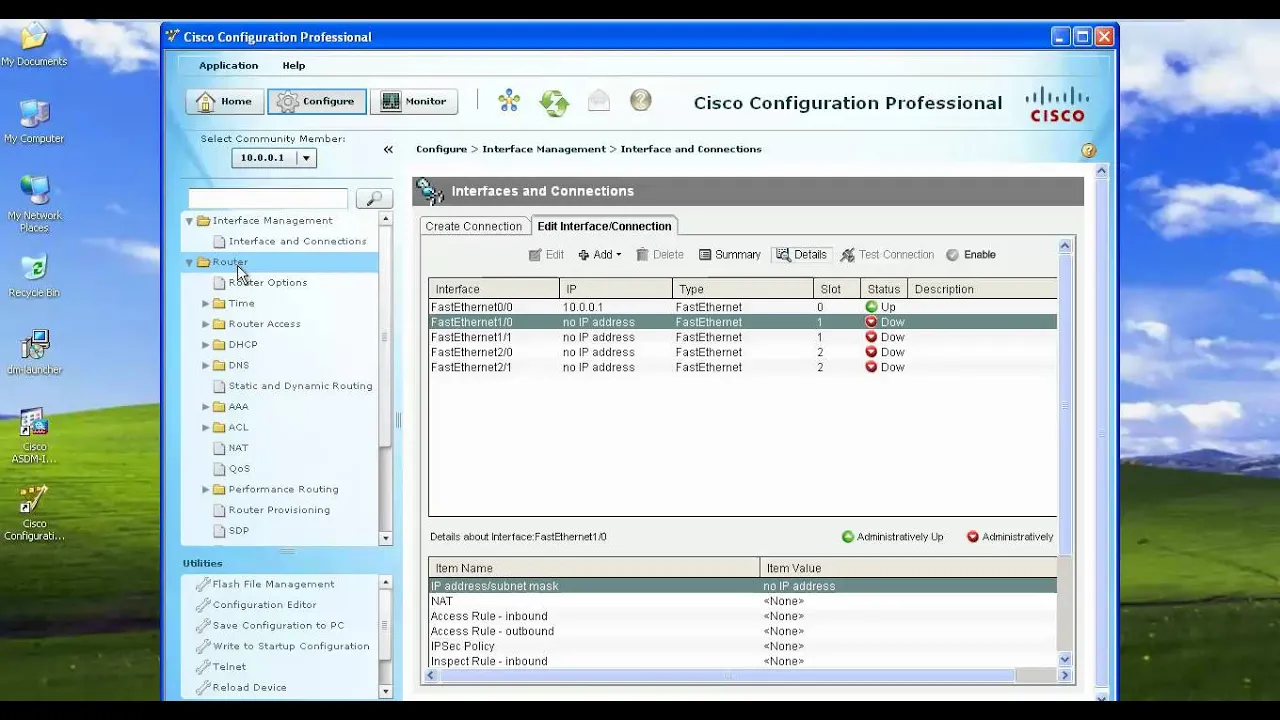The width and height of the screenshot is (1280, 720).
Task: Expand the Router Access folder
Action: pyautogui.click(x=206, y=324)
